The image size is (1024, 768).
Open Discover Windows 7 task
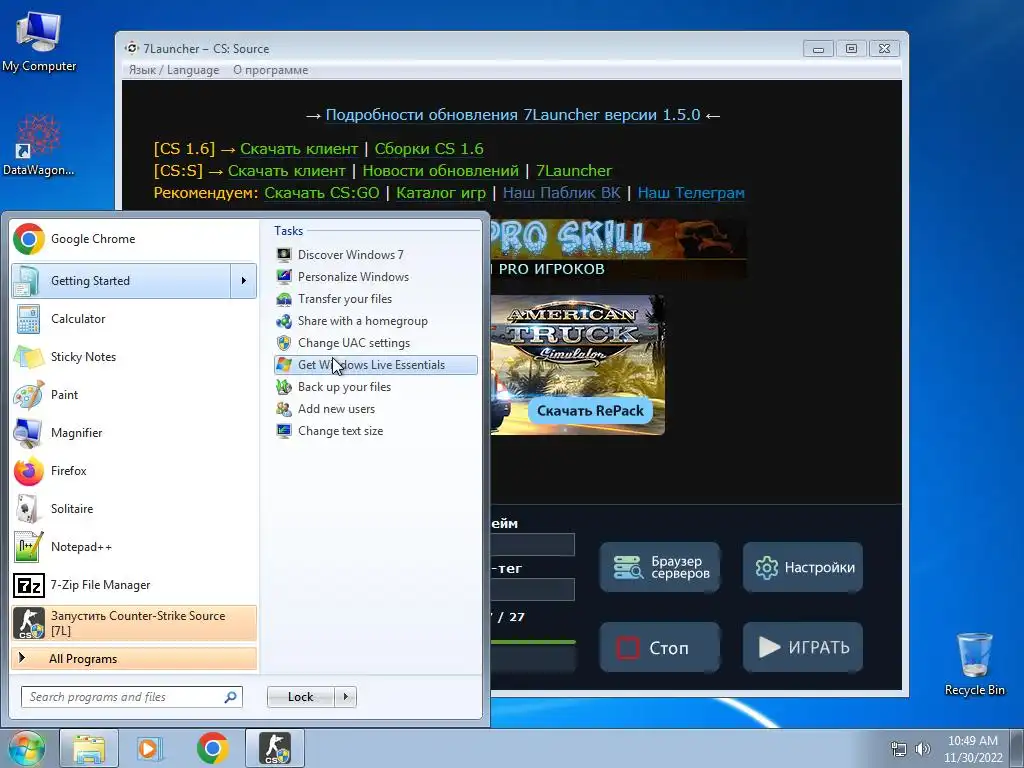click(x=376, y=255)
